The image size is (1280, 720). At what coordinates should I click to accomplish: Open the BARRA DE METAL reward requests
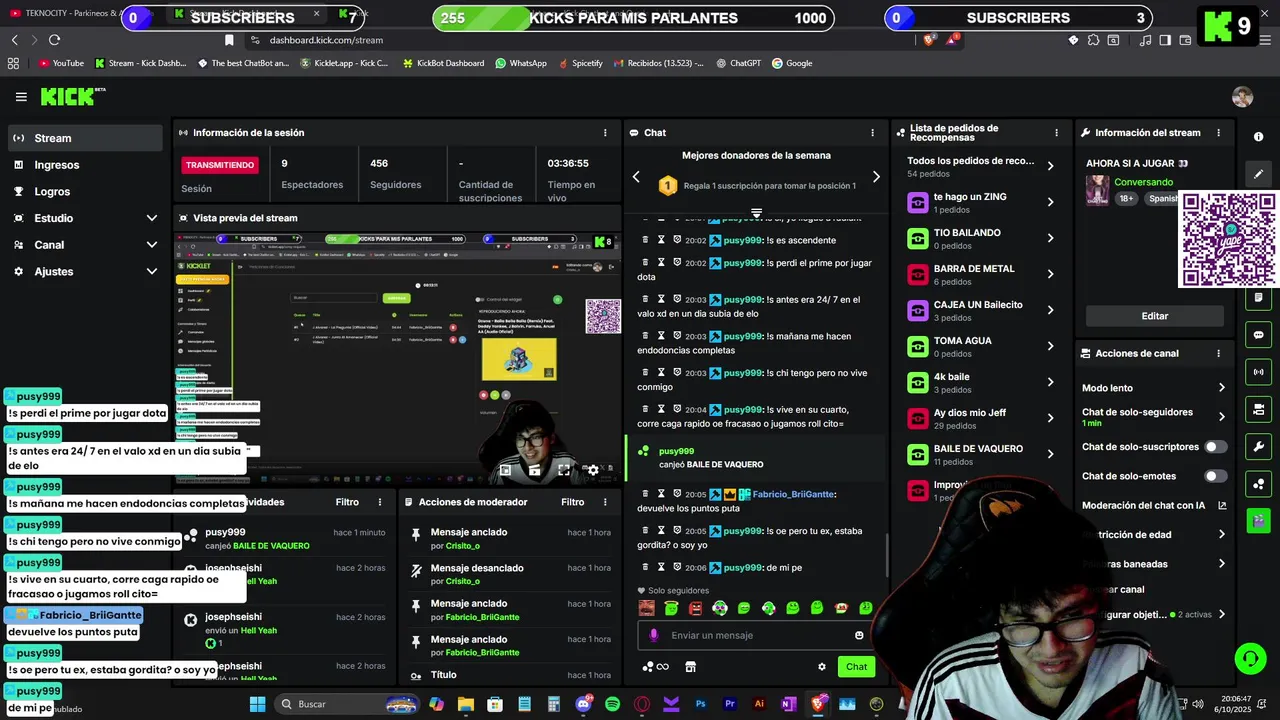[x=980, y=274]
